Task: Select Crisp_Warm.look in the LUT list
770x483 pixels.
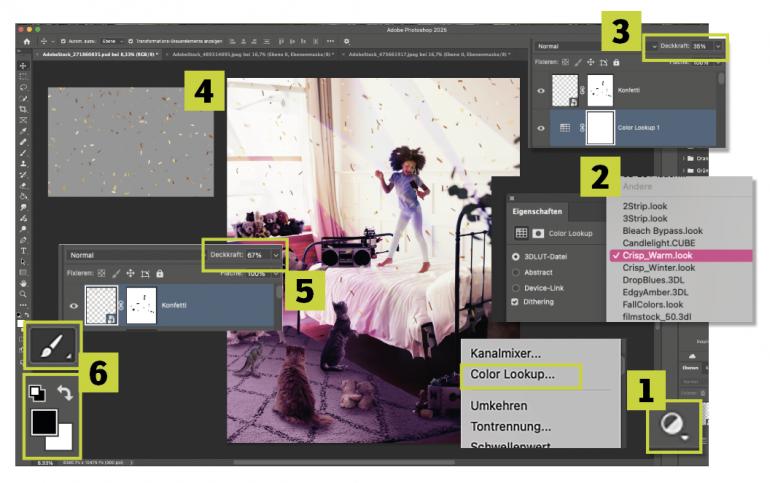Action: (681, 256)
